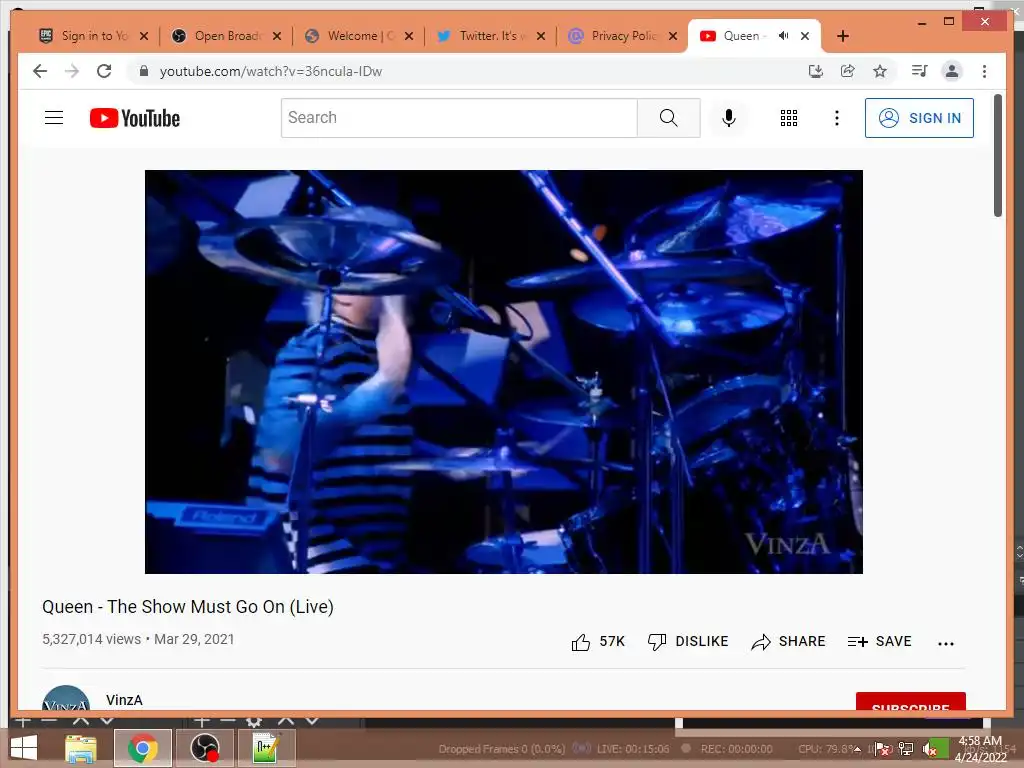The width and height of the screenshot is (1024, 768).
Task: Open the VinzA channel name
Action: click(x=124, y=700)
